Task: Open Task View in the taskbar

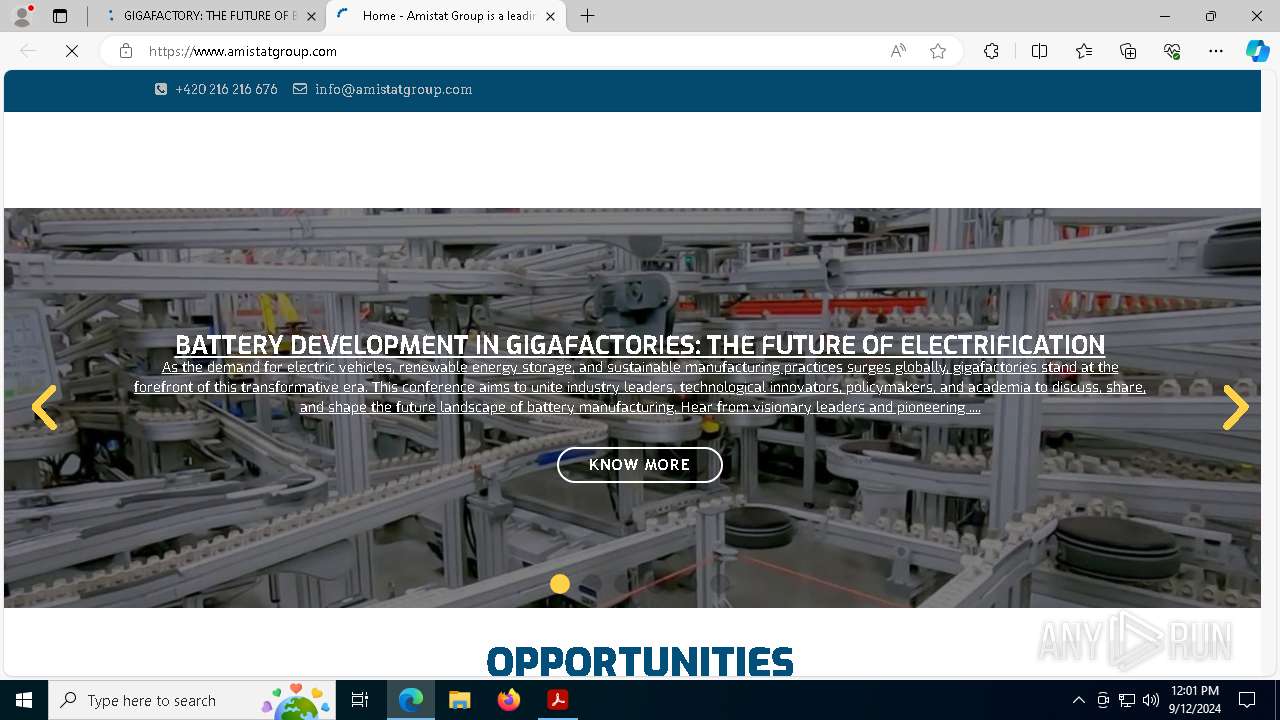Action: coord(360,700)
